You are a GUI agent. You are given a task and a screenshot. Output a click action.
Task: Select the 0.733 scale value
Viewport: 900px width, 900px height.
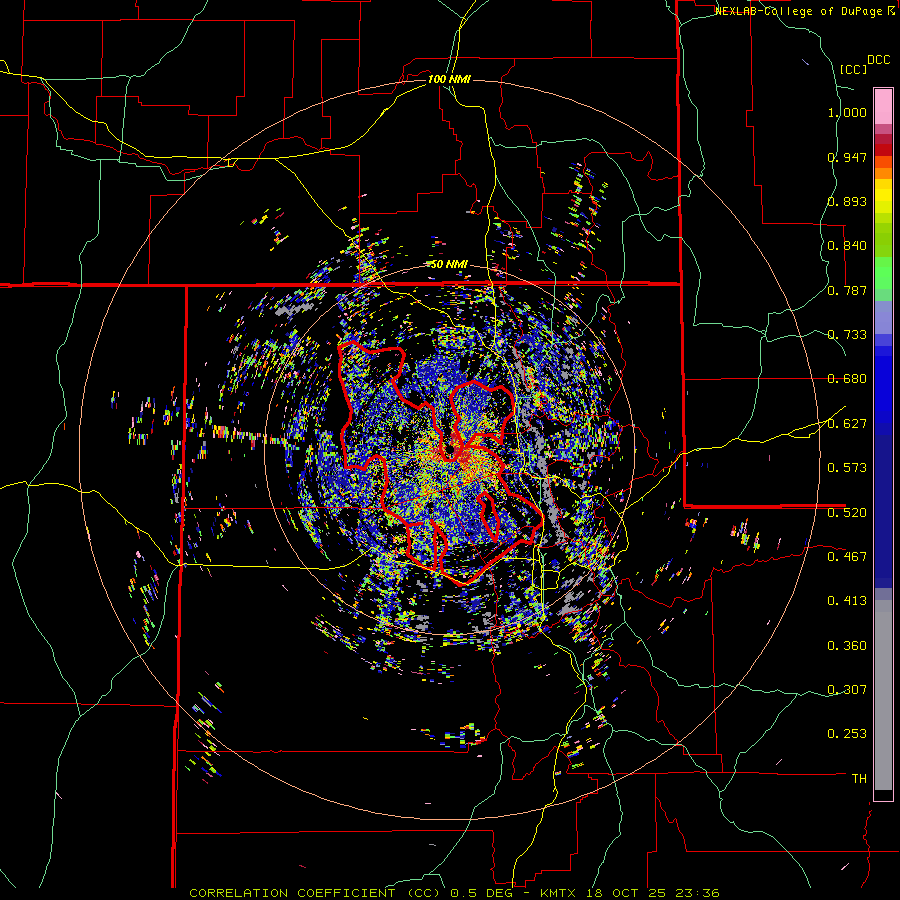tap(847, 335)
